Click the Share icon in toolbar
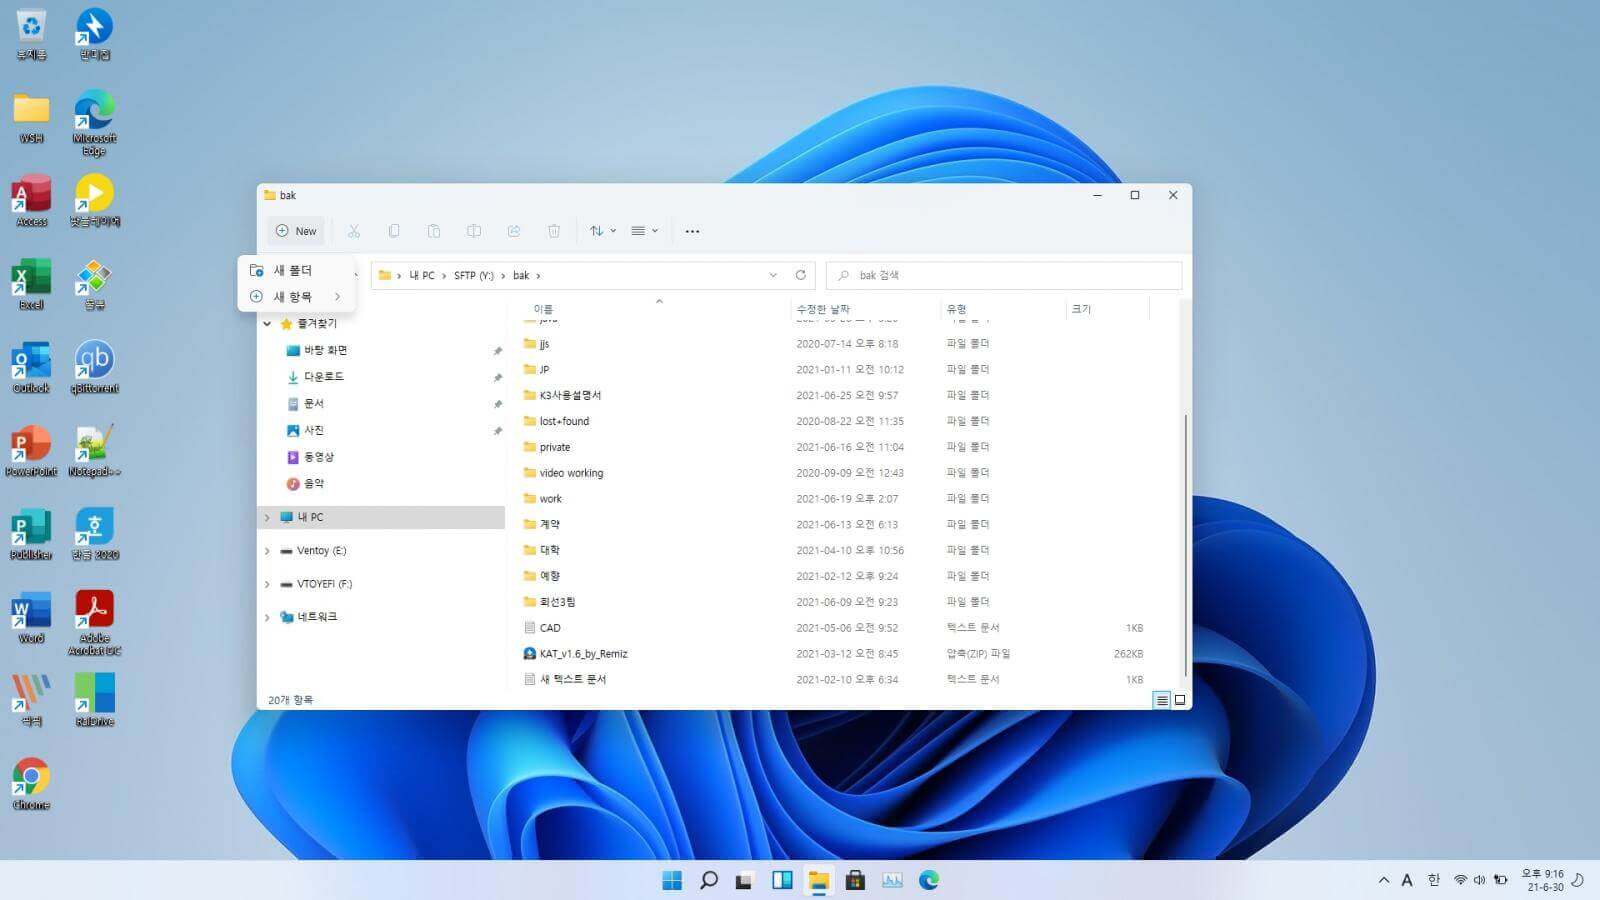The height and width of the screenshot is (900, 1600). pos(514,231)
